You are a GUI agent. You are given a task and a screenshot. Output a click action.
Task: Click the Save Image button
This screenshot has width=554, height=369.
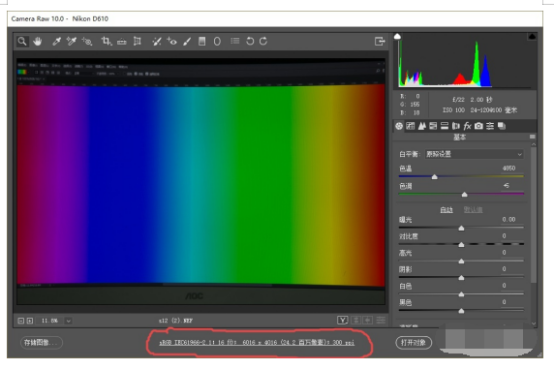click(41, 342)
